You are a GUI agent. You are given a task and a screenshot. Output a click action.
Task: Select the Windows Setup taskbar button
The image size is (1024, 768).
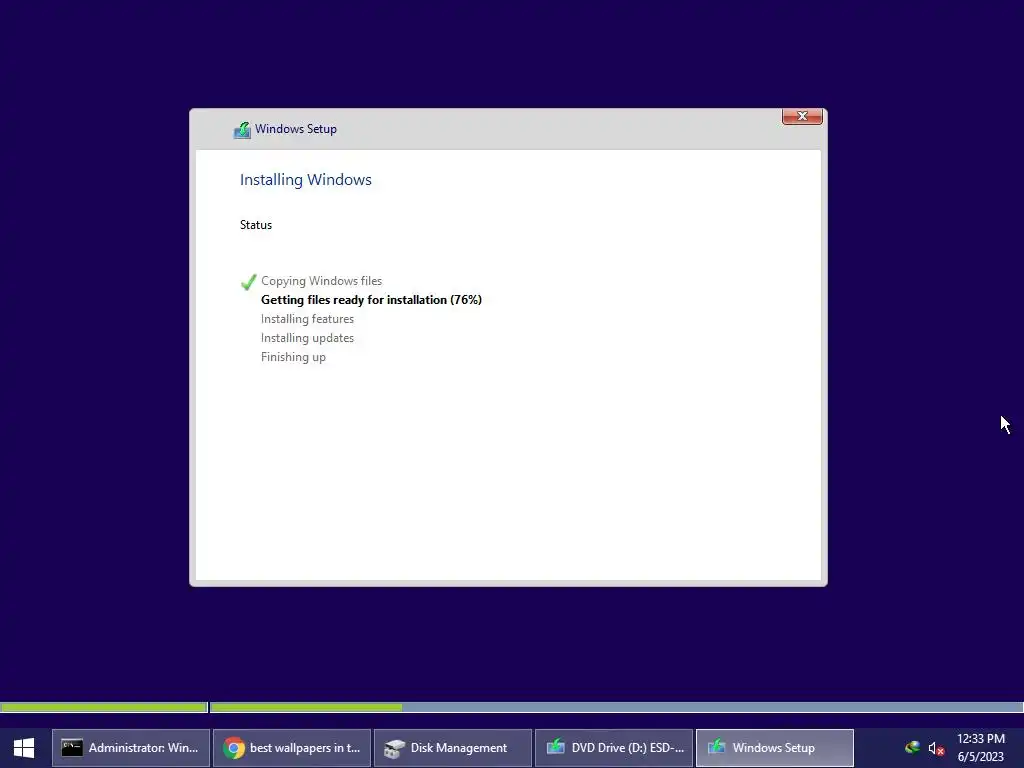click(775, 748)
